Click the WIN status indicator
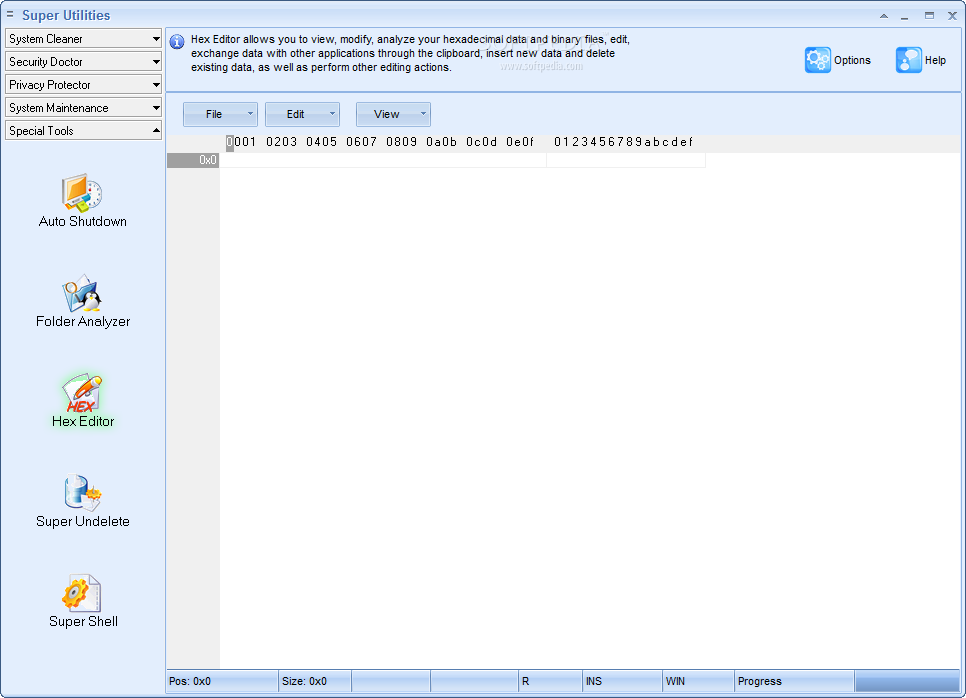 [x=698, y=681]
